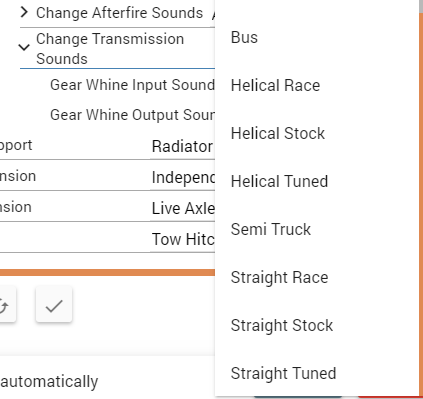
Task: Select Gear Whine Output Sound row
Action: click(x=132, y=115)
